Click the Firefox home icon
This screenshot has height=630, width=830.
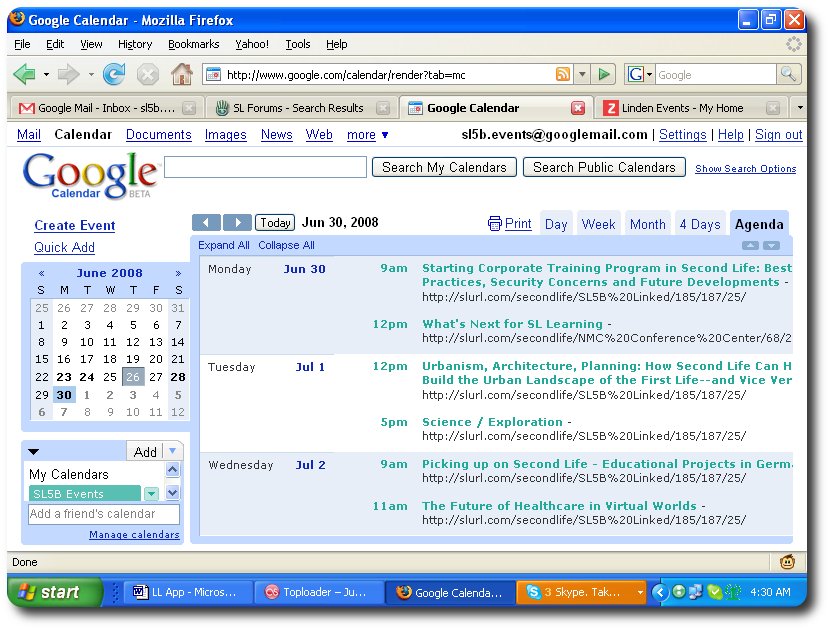[181, 74]
